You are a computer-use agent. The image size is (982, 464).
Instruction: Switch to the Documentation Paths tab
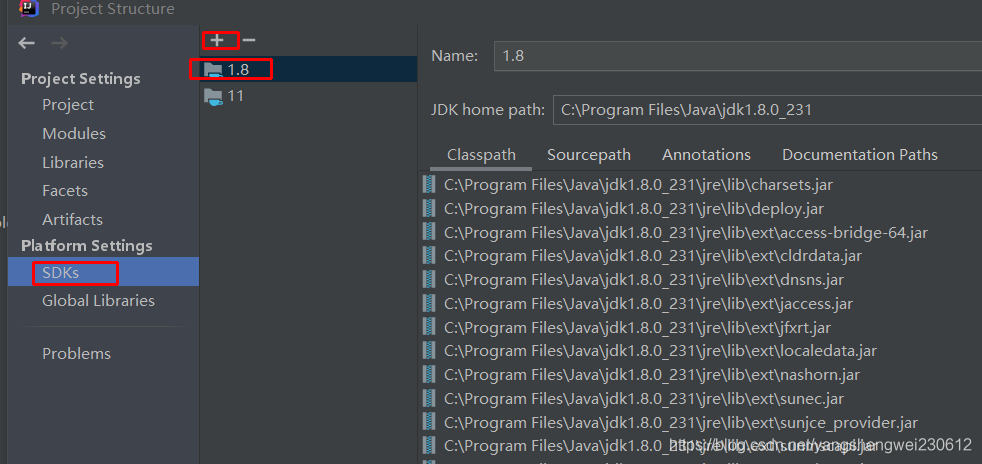tap(860, 155)
